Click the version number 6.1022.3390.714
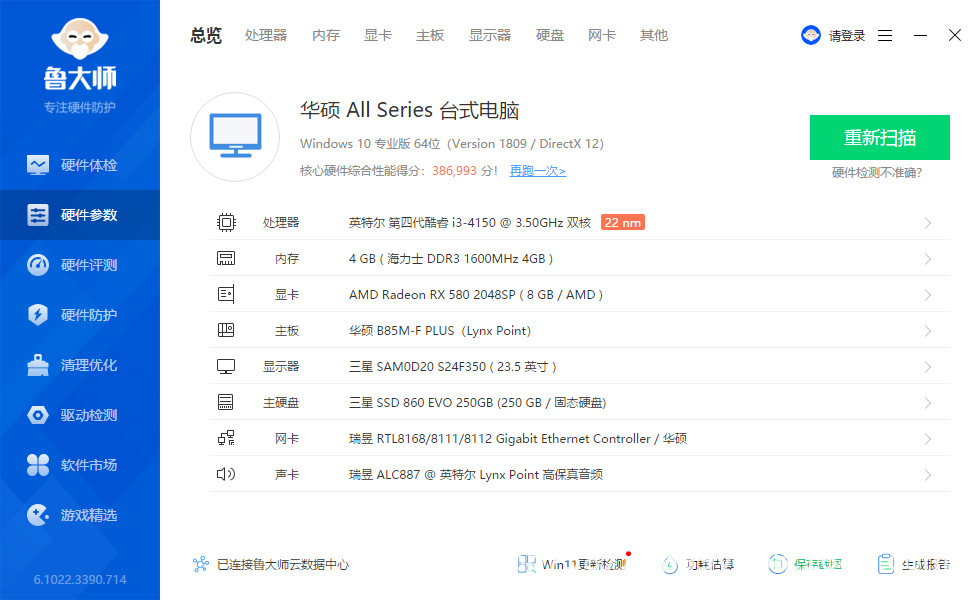 point(80,579)
